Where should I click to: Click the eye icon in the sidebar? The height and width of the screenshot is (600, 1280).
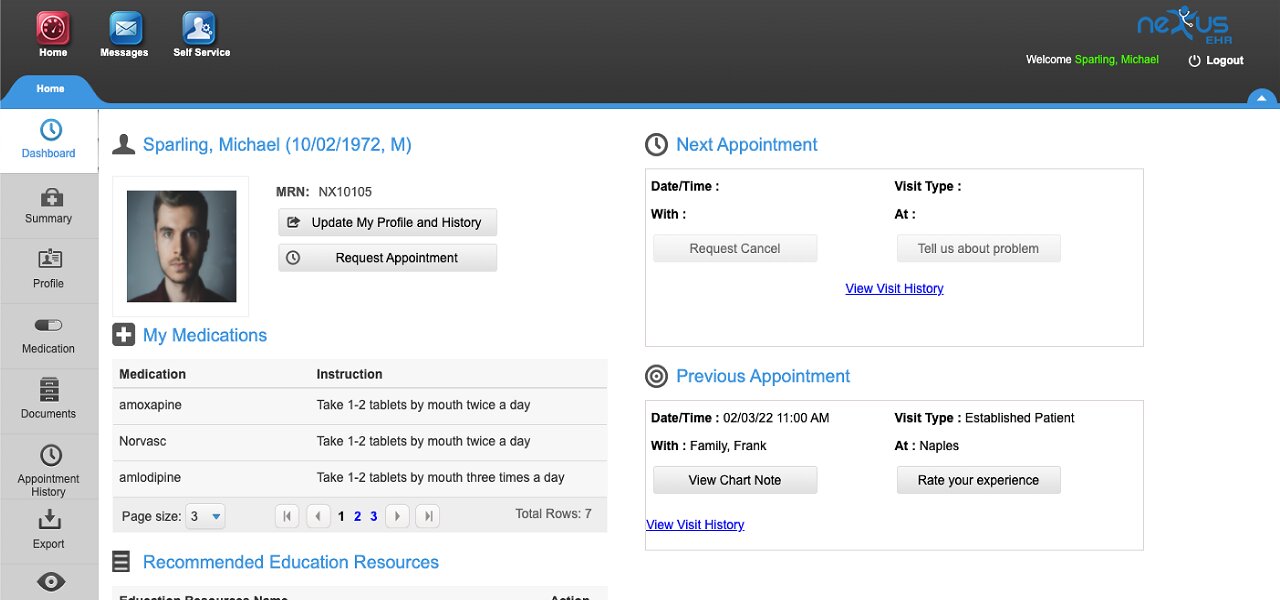50,582
